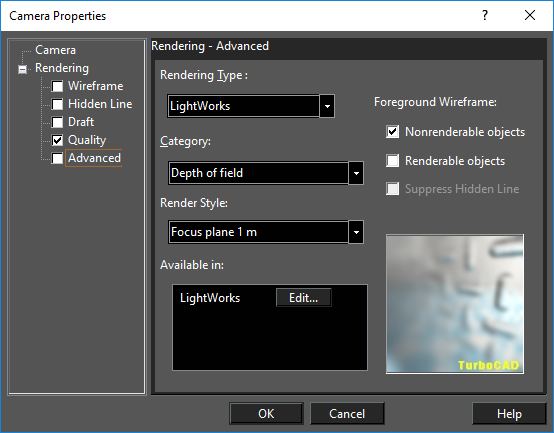Select the Quality tree label
The image size is (554, 433).
tap(87, 140)
